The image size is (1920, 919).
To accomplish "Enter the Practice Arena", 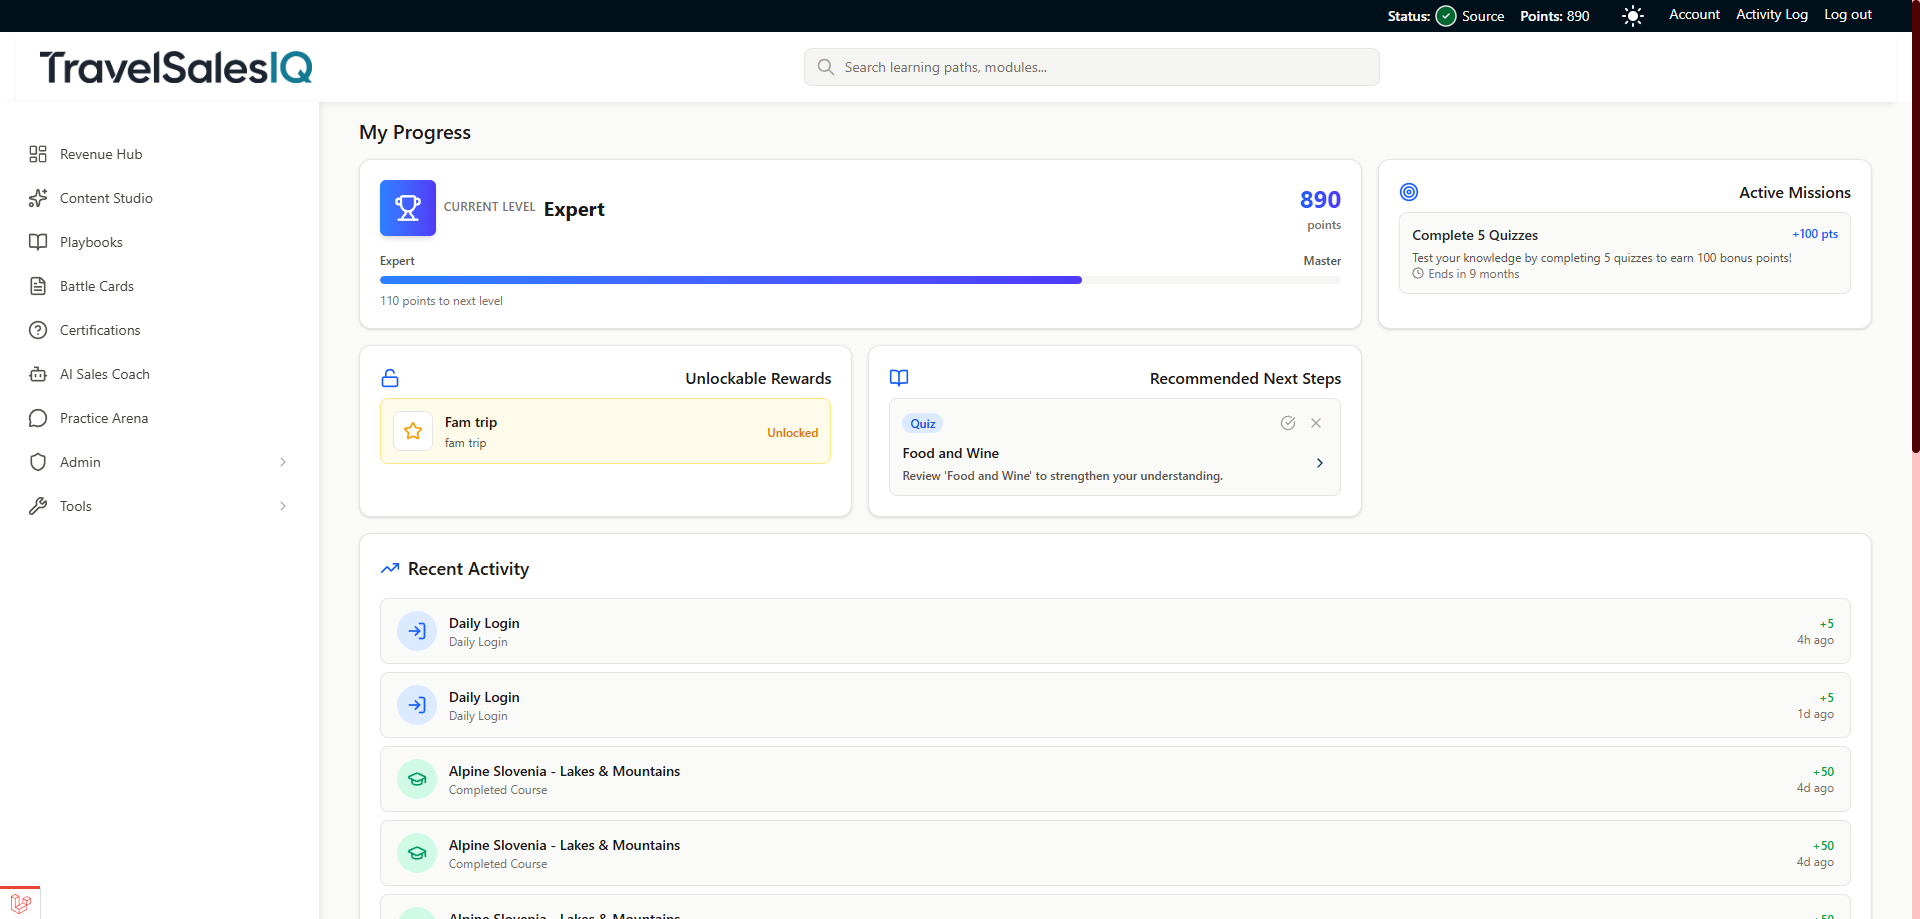I will pyautogui.click(x=104, y=417).
